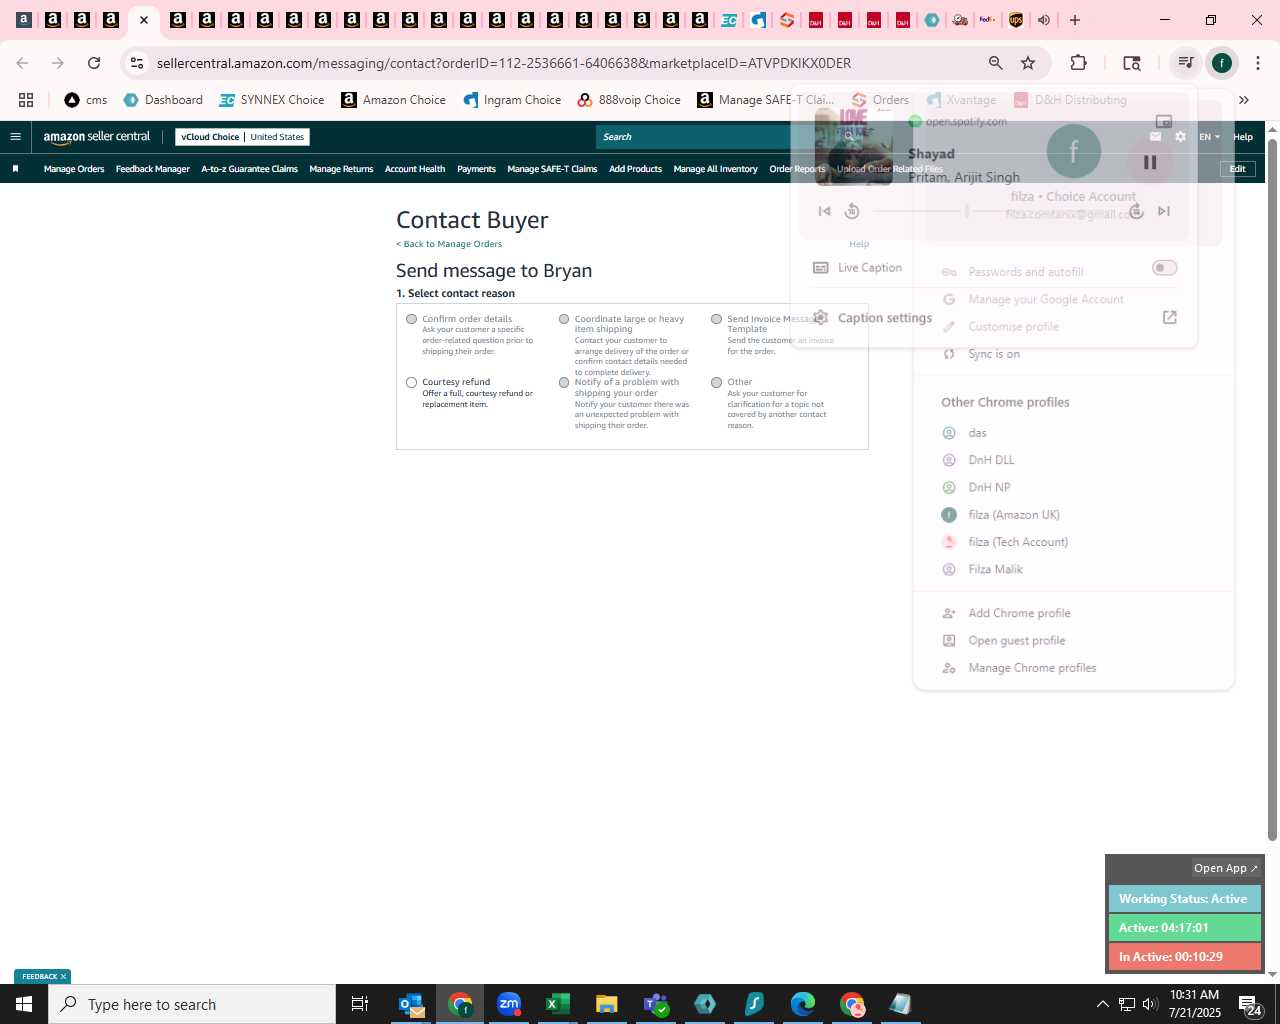Image resolution: width=1280 pixels, height=1024 pixels.
Task: Open Payments in the navigation bar
Action: coord(476,169)
